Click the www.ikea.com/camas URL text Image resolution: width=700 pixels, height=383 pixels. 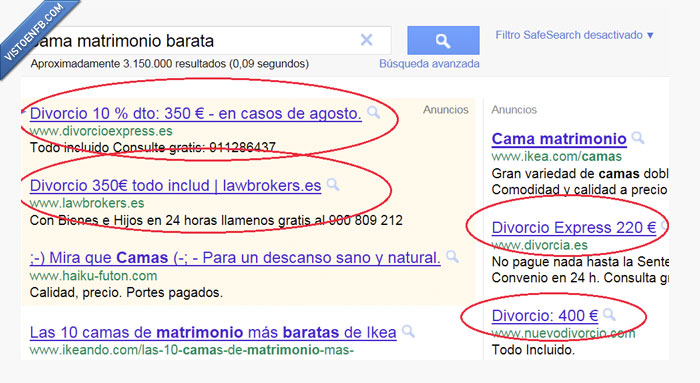[557, 157]
